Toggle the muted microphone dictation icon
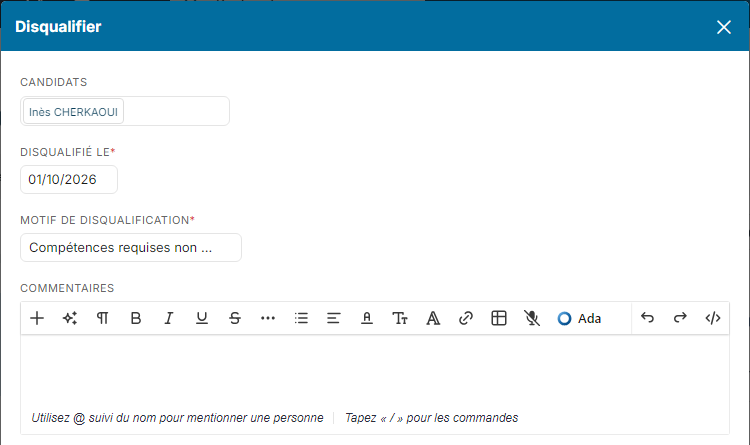The image size is (750, 445). pyautogui.click(x=531, y=318)
